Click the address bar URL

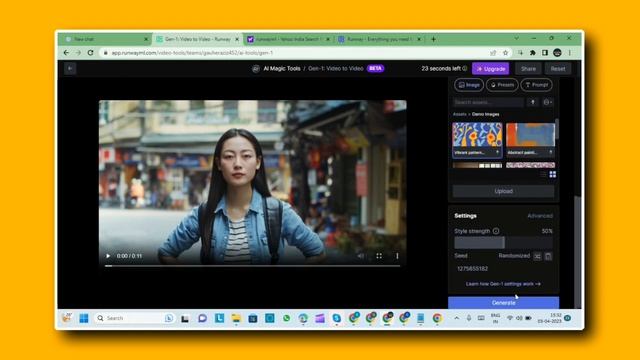192,53
